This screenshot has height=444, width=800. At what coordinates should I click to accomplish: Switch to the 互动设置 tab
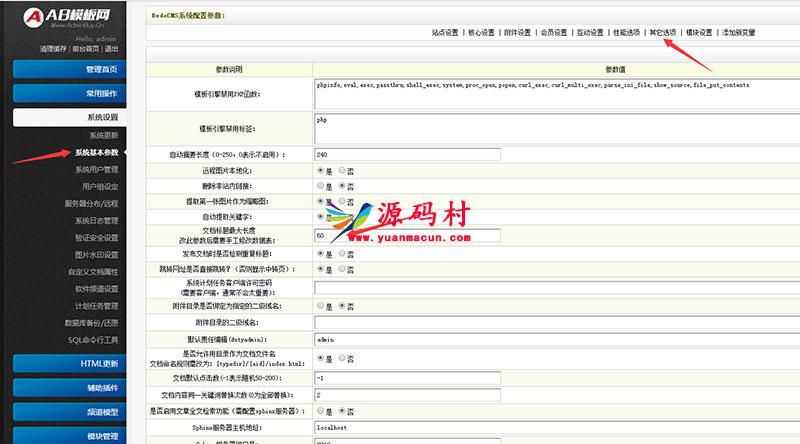pos(590,32)
